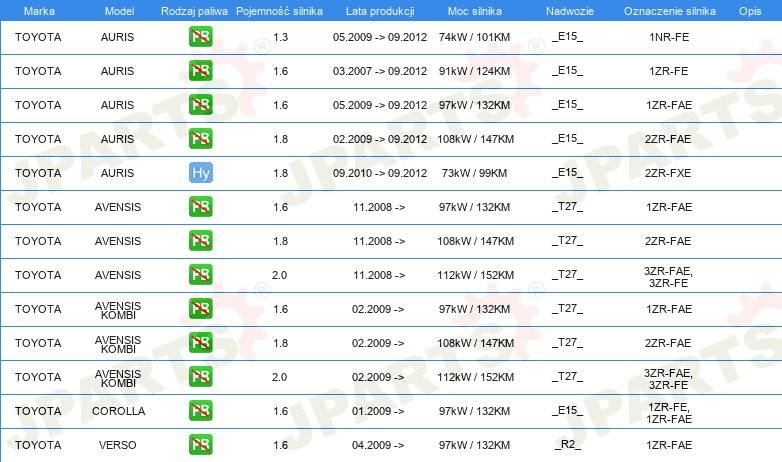Click petrol icon in COROLLA row
Image resolution: width=782 pixels, height=462 pixels.
pyautogui.click(x=200, y=411)
